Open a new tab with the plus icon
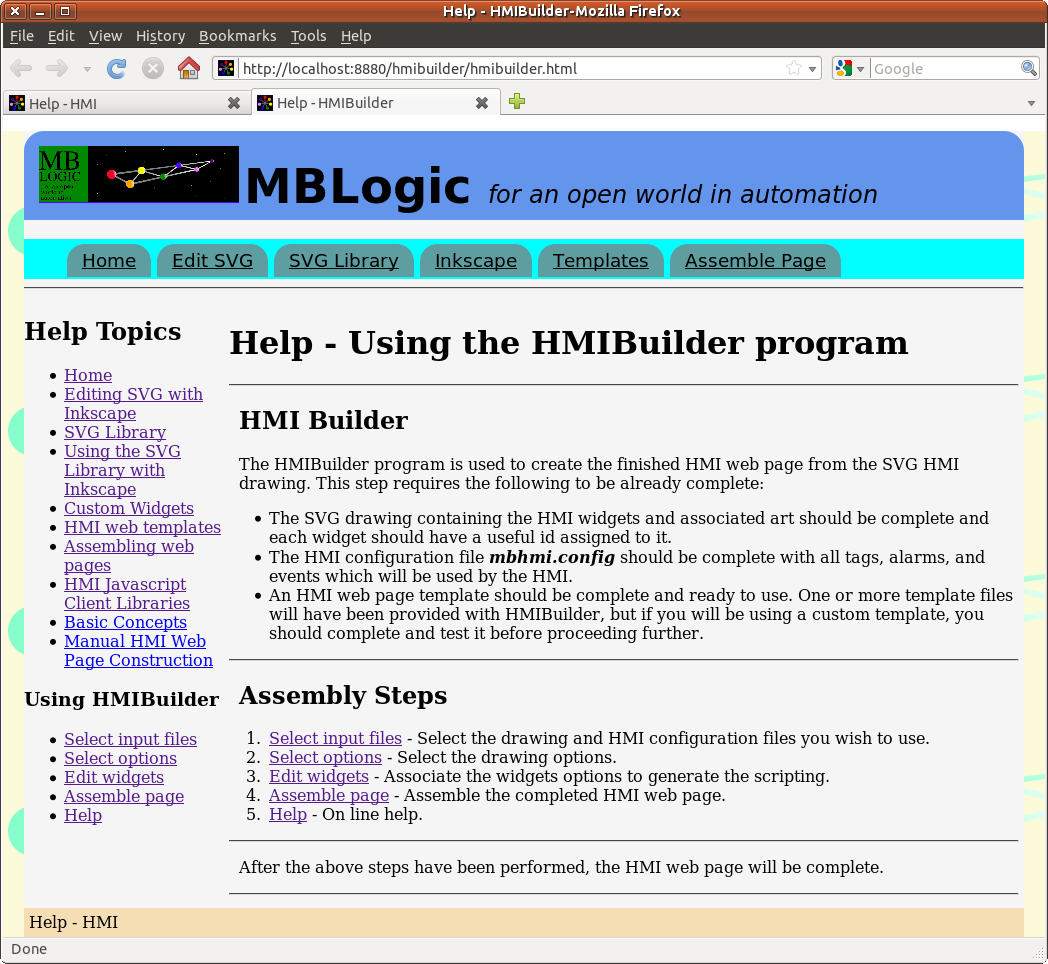Image resolution: width=1048 pixels, height=964 pixels. coord(517,102)
